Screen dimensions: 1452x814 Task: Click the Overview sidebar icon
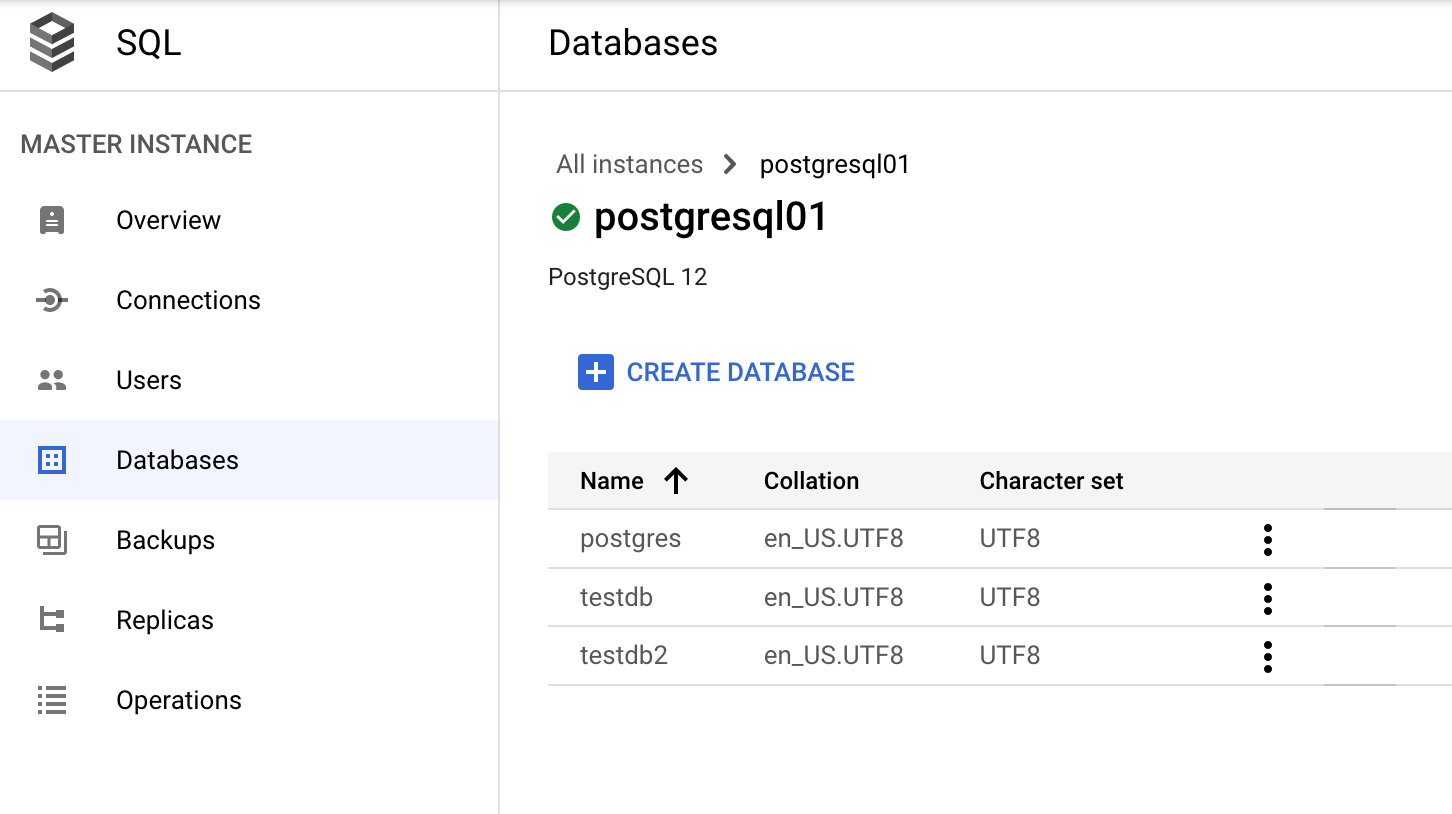click(x=51, y=220)
